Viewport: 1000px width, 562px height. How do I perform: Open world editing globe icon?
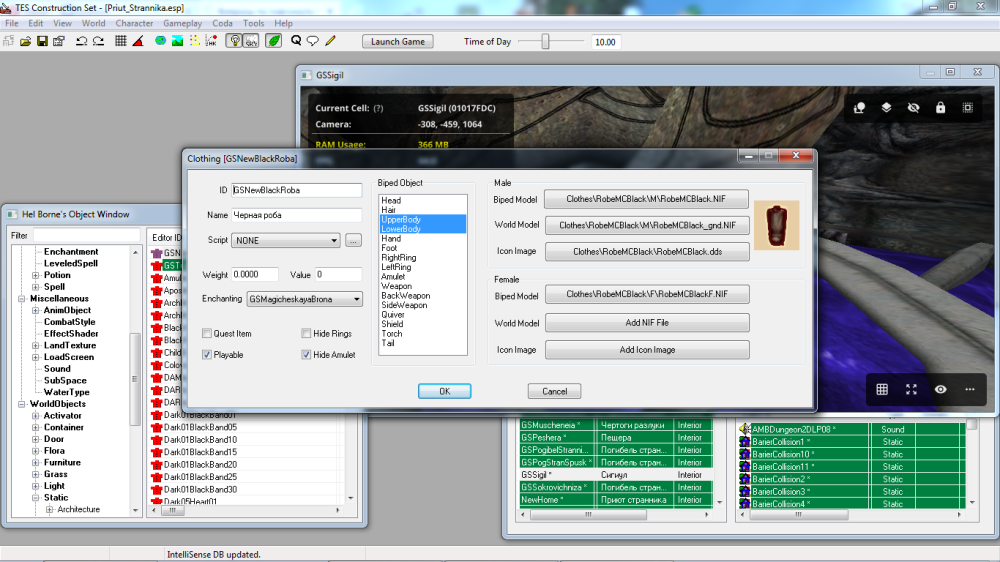(161, 41)
